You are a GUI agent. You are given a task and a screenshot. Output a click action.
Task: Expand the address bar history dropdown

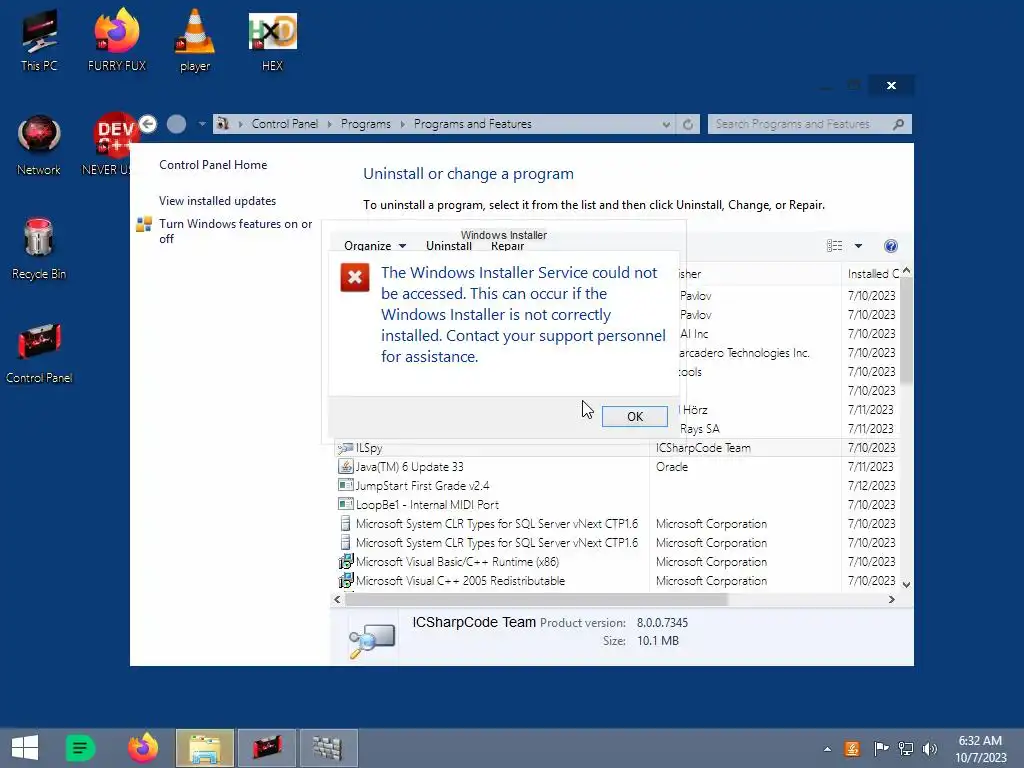tap(665, 124)
